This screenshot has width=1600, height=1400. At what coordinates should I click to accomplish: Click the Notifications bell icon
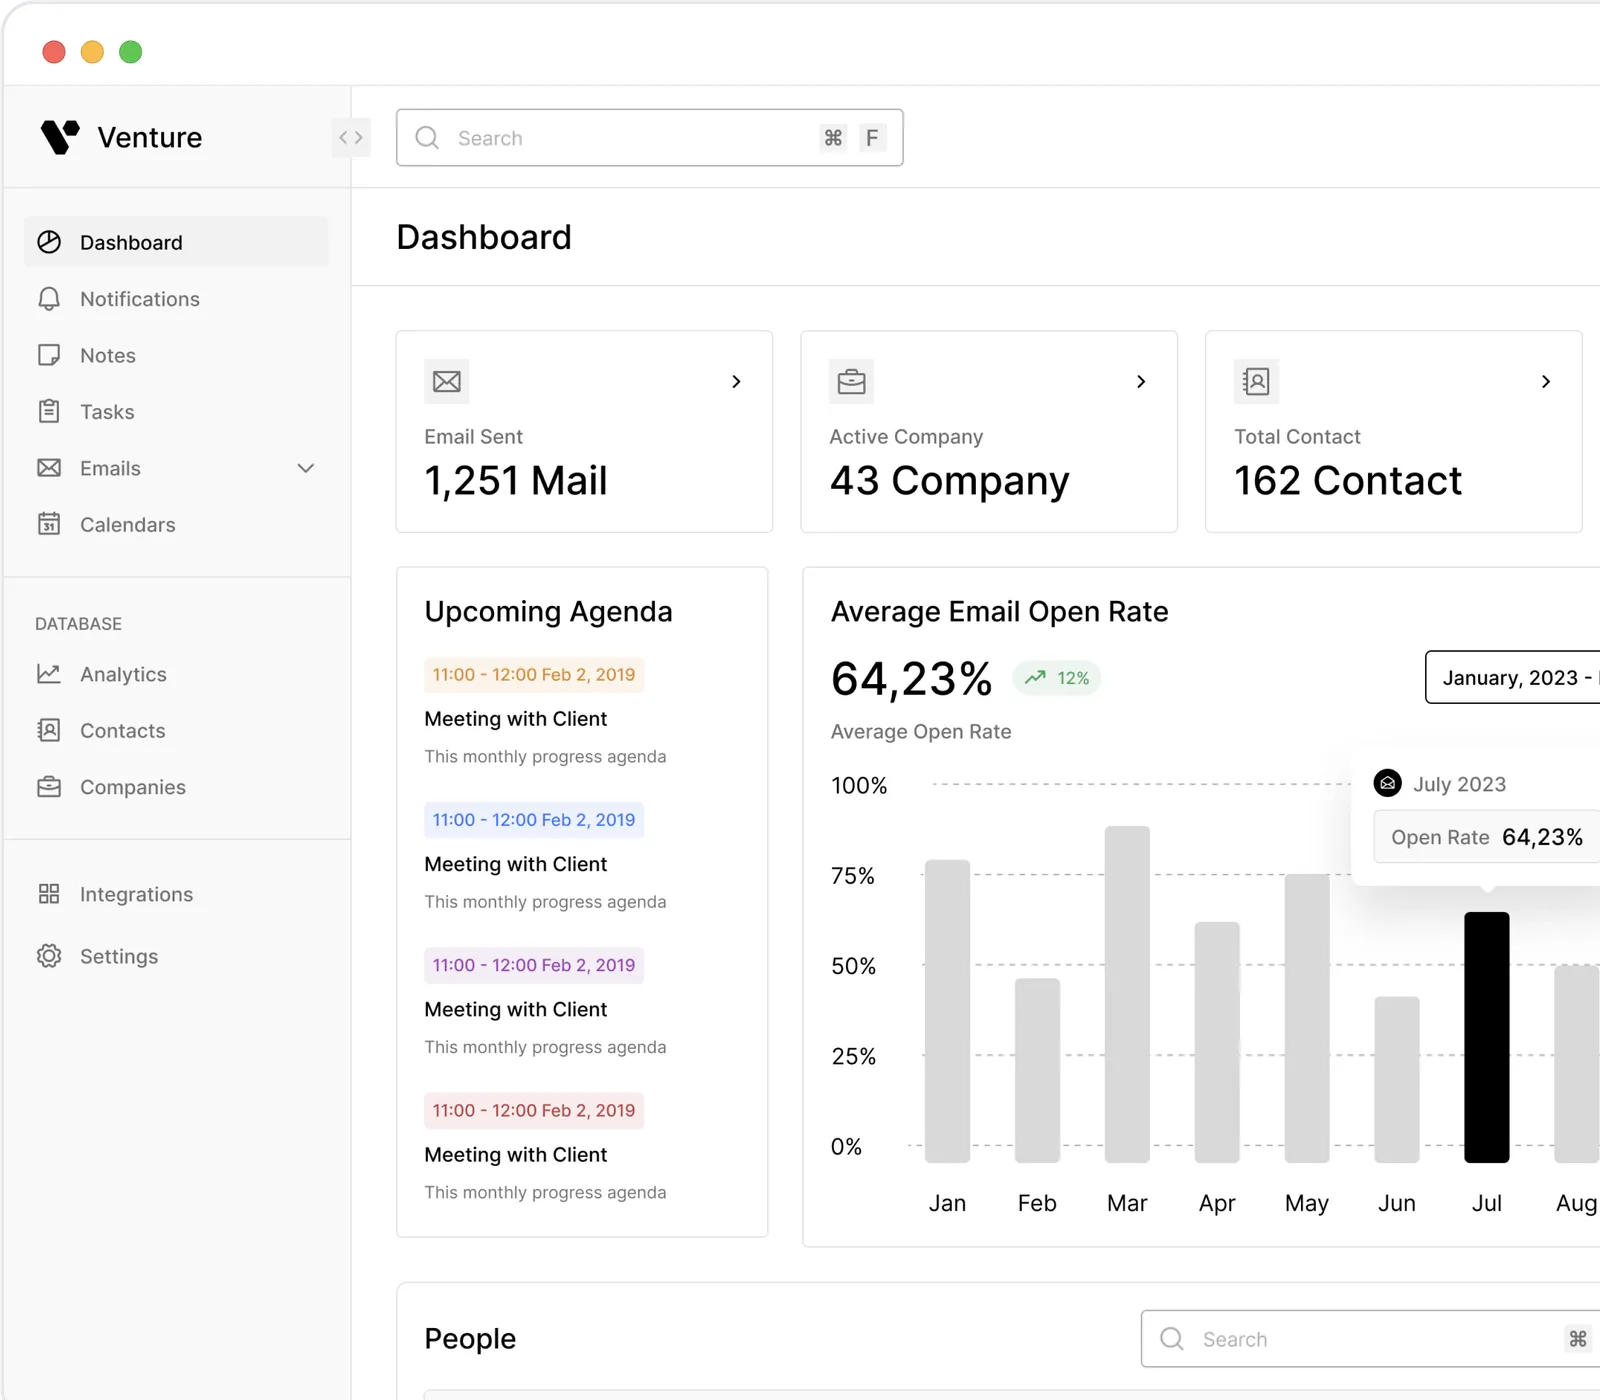click(49, 299)
